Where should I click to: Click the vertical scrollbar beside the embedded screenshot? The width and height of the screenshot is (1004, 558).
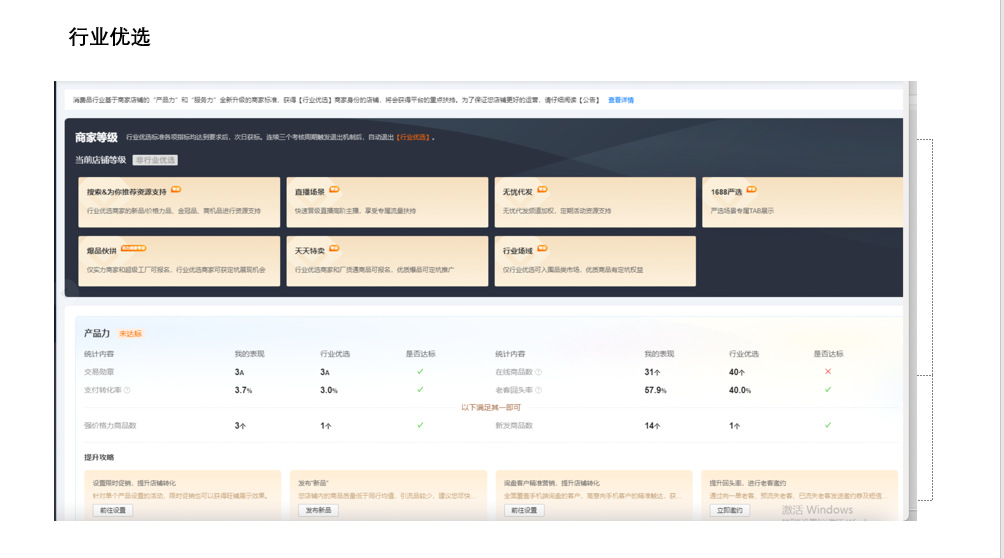(912, 300)
